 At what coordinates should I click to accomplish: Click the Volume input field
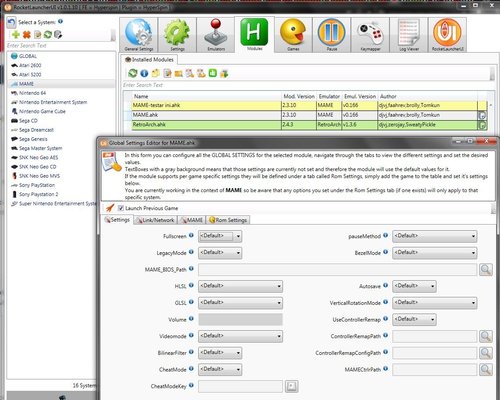click(240, 319)
